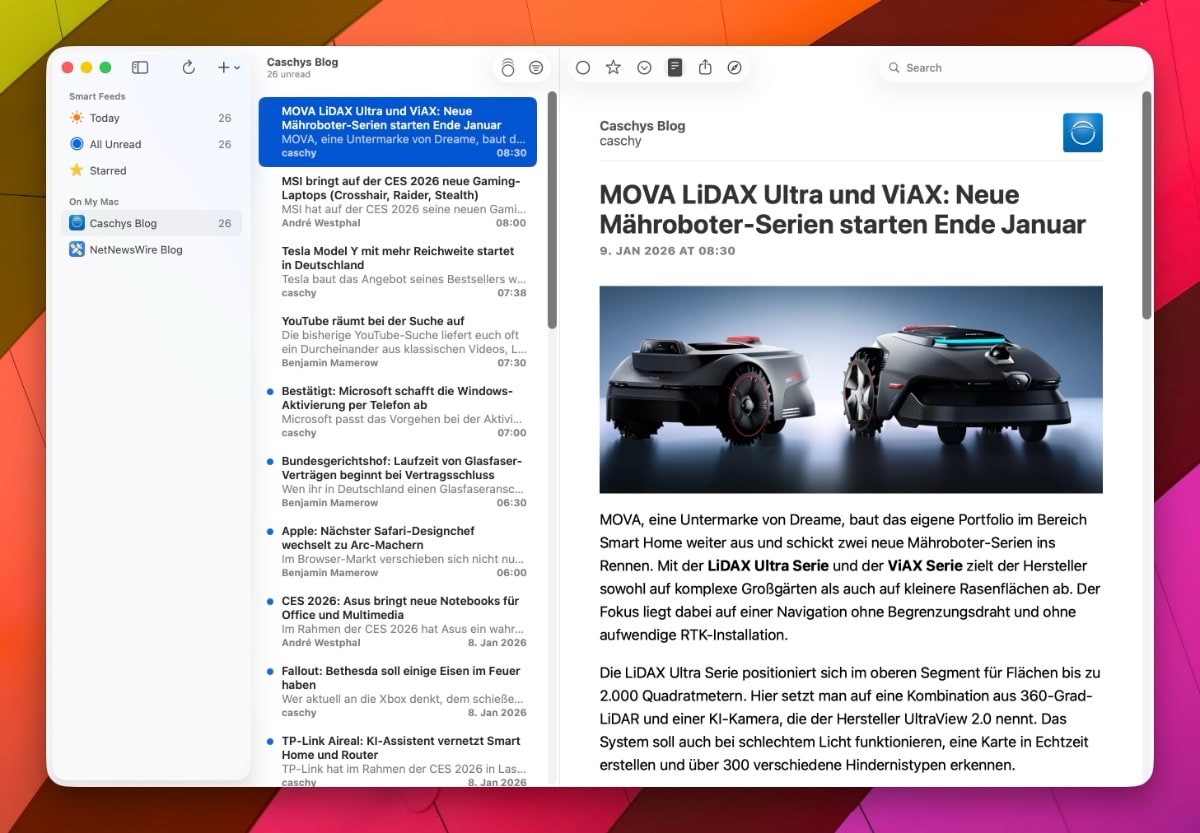This screenshot has height=833, width=1200.
Task: Select Caschys Blog feed in sidebar
Action: (151, 223)
